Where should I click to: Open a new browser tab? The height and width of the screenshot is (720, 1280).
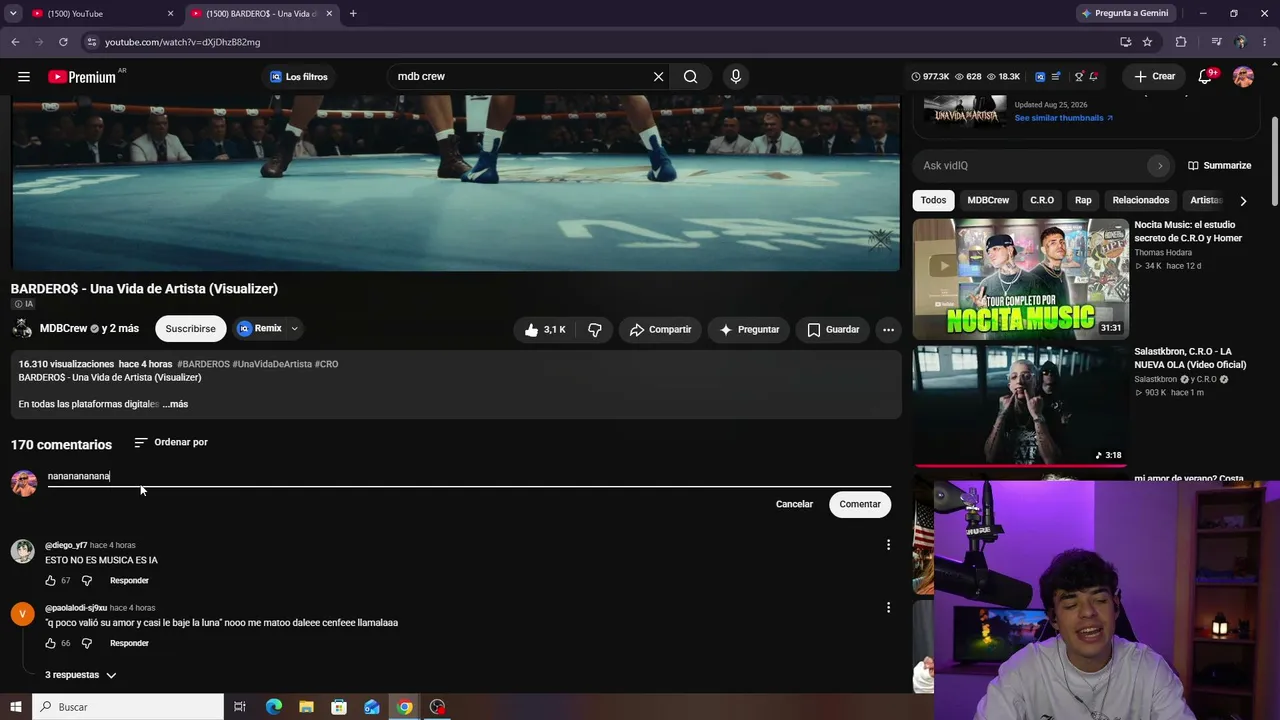(353, 14)
